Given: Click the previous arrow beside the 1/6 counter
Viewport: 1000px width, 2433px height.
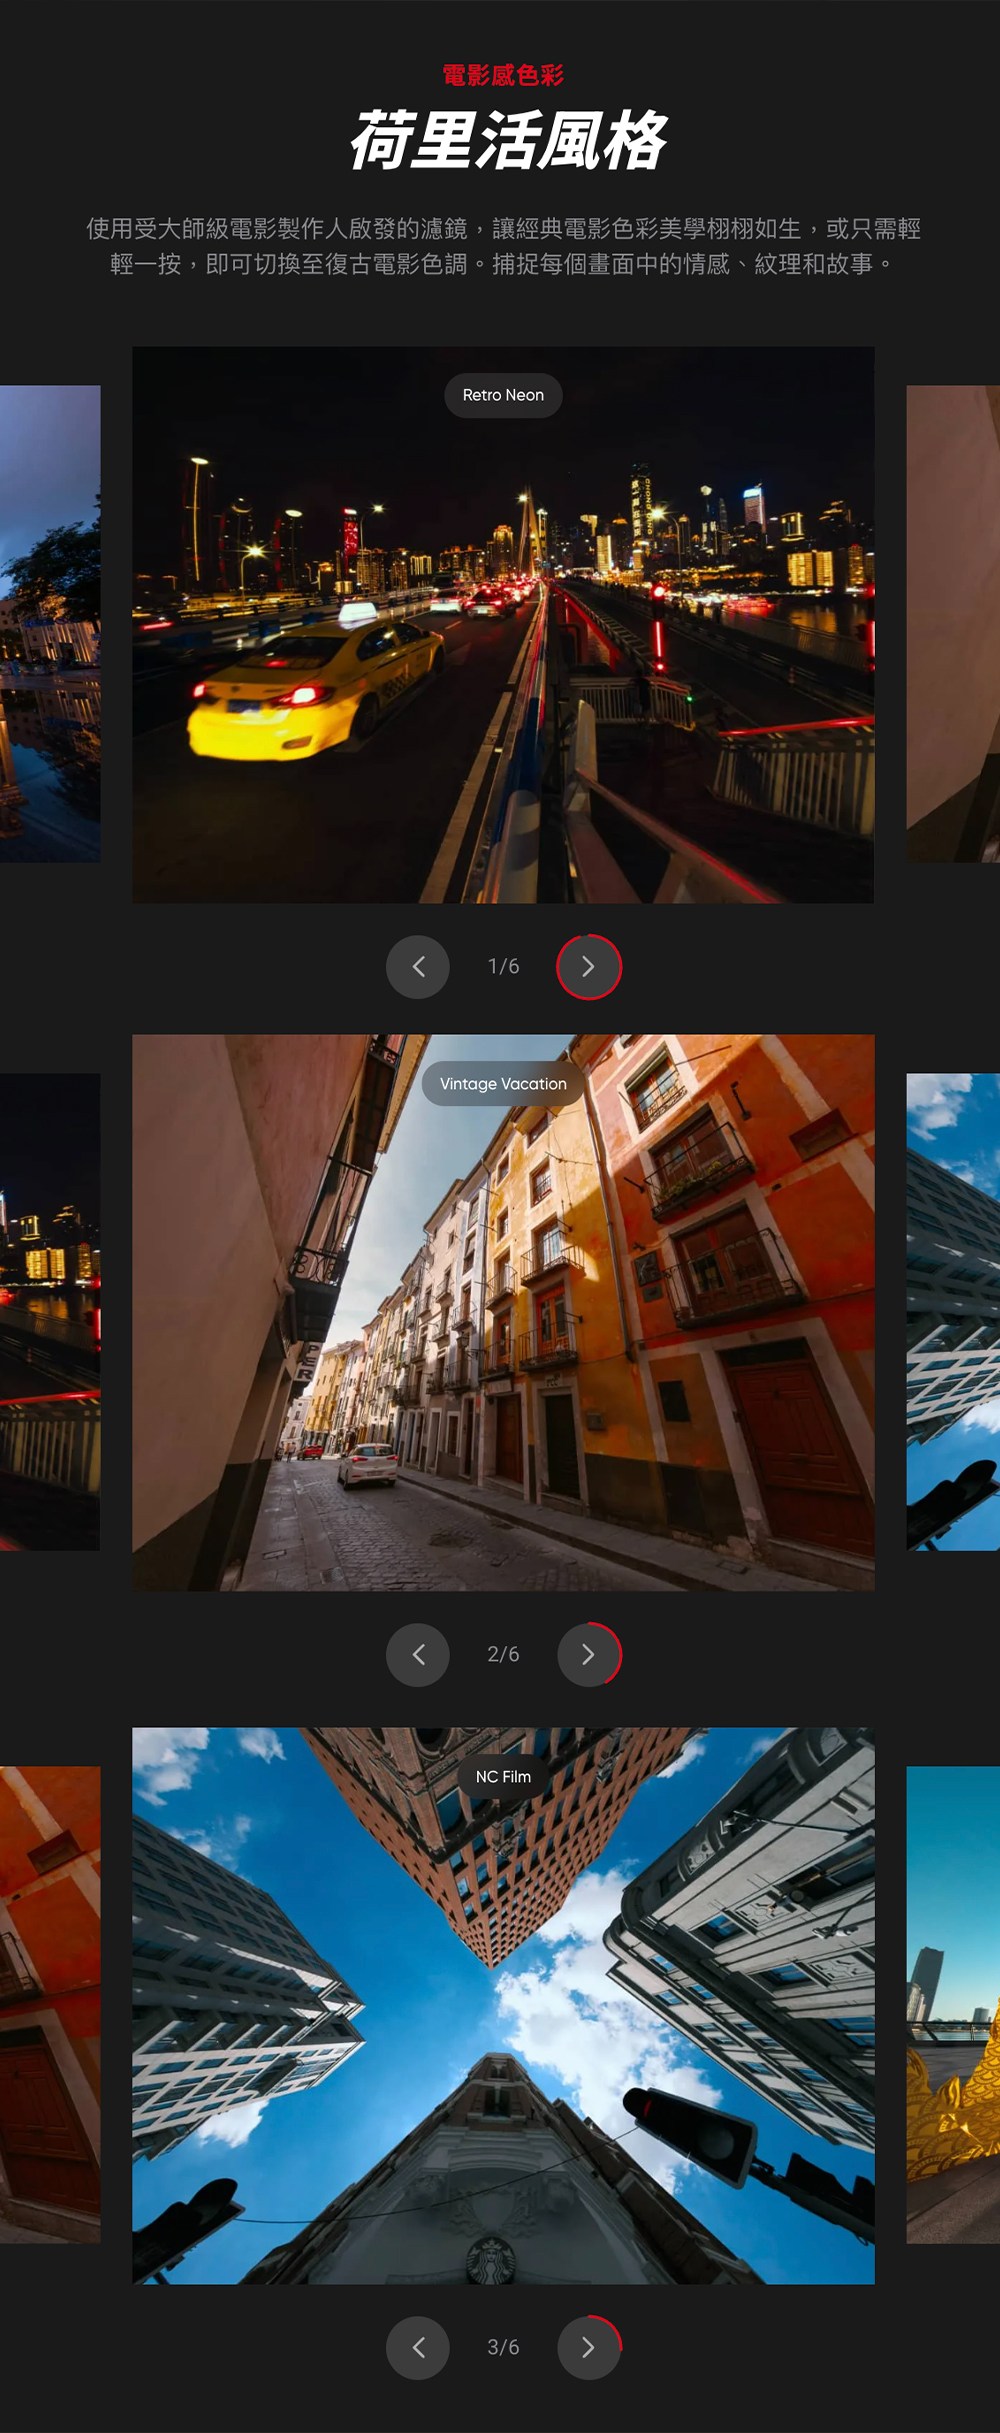Looking at the screenshot, I should coord(418,967).
